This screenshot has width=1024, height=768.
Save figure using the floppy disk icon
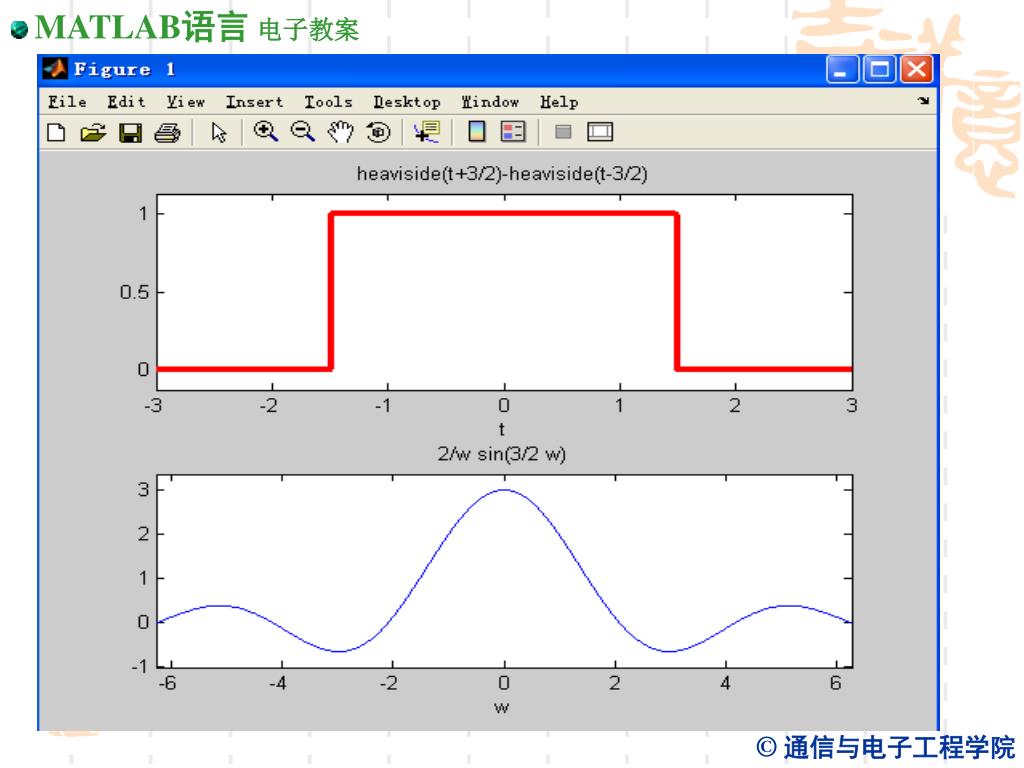(x=131, y=133)
